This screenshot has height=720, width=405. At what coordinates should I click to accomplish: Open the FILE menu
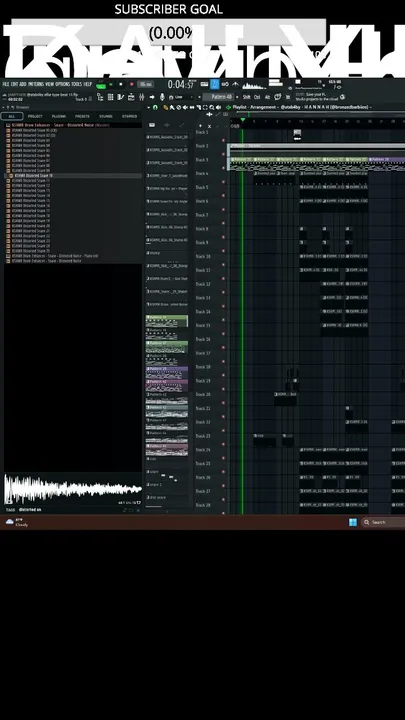pos(6,84)
